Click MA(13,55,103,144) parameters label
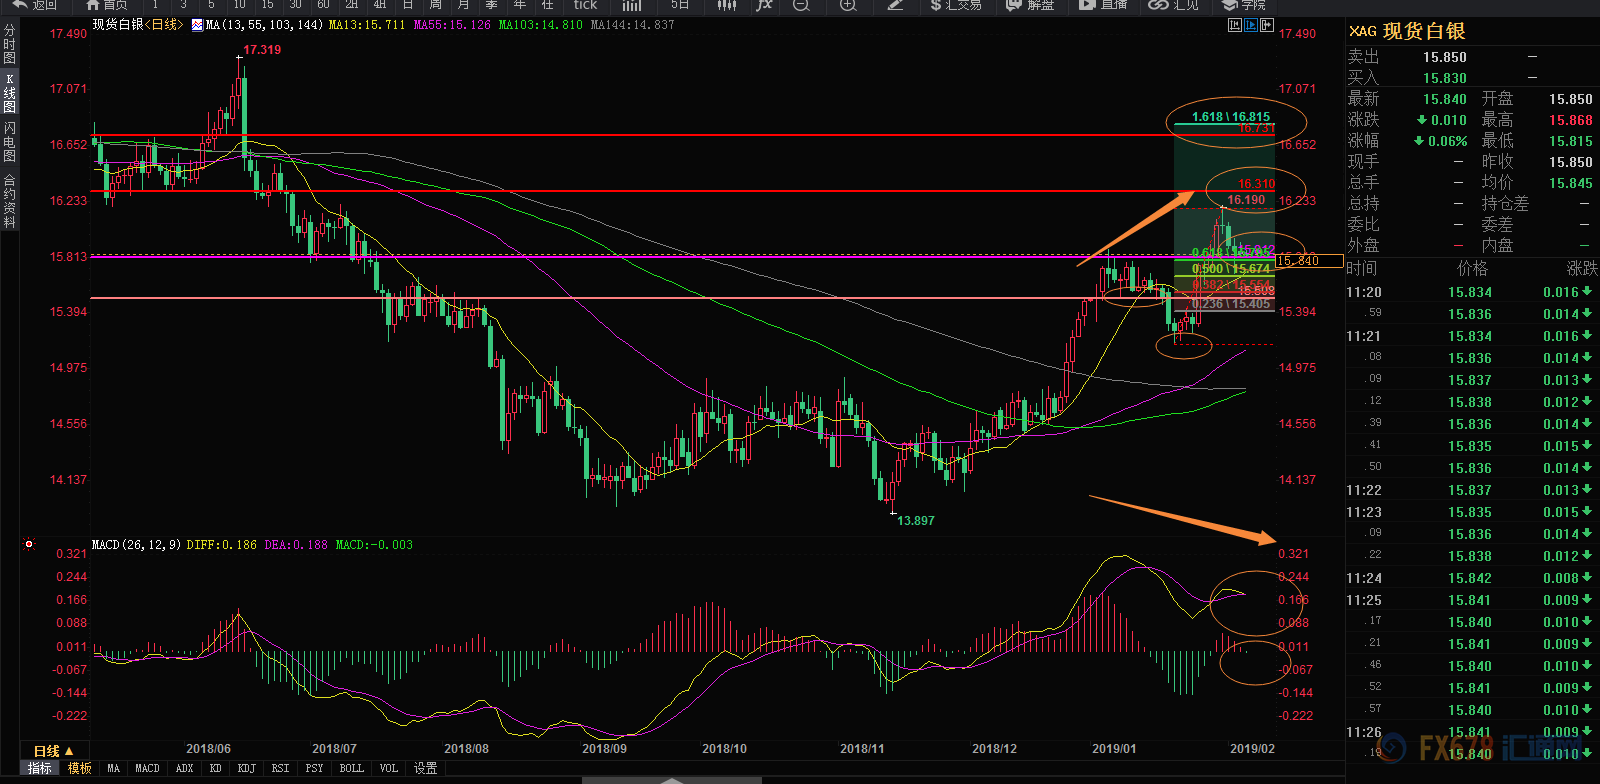Screen dimensions: 1600x784 coord(264,25)
